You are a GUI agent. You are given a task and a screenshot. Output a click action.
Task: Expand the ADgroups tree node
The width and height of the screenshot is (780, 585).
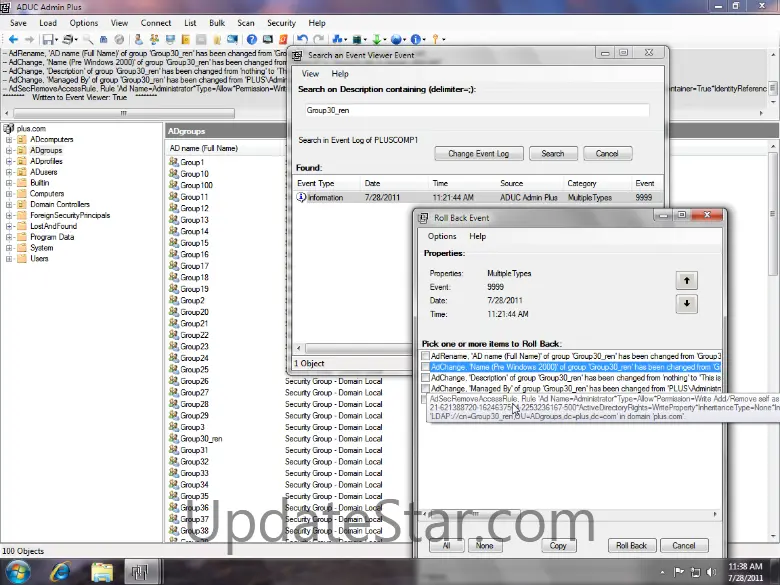pyautogui.click(x=8, y=150)
